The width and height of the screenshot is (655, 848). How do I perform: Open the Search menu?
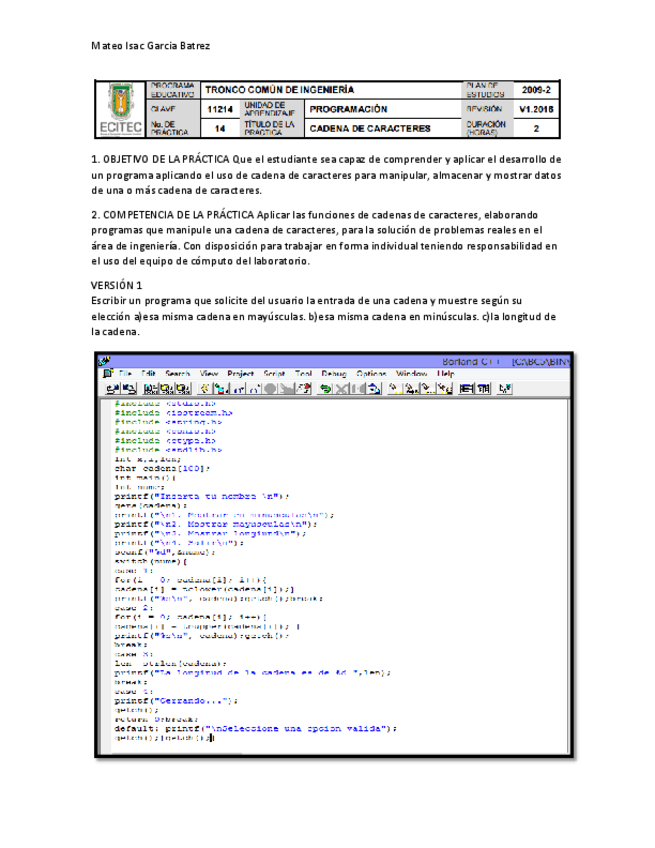point(177,373)
